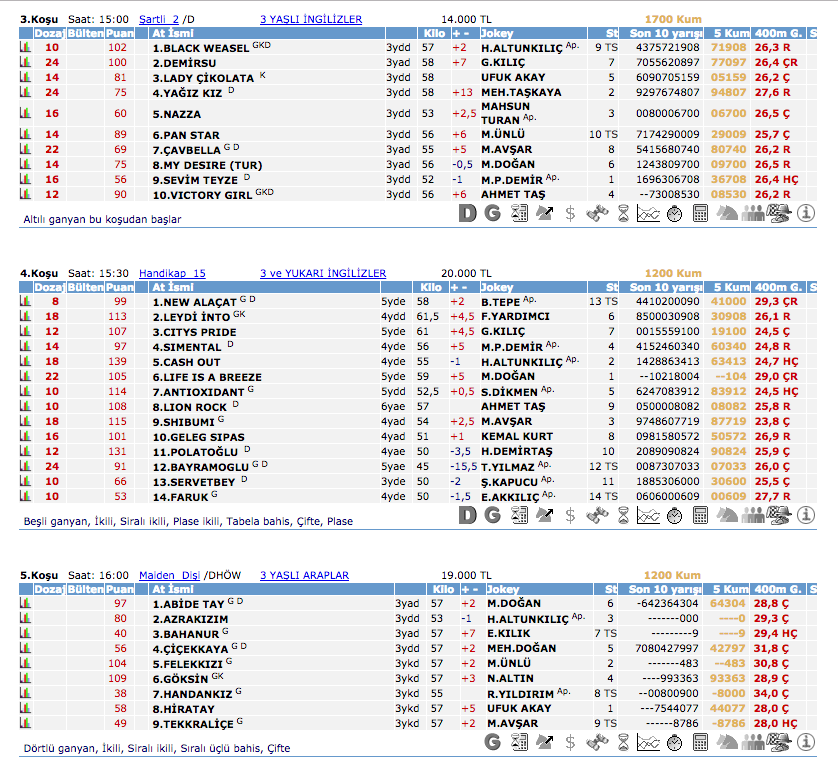Click Jokey column header in race 4 table
Screen dimensions: 838x765
tap(498, 287)
